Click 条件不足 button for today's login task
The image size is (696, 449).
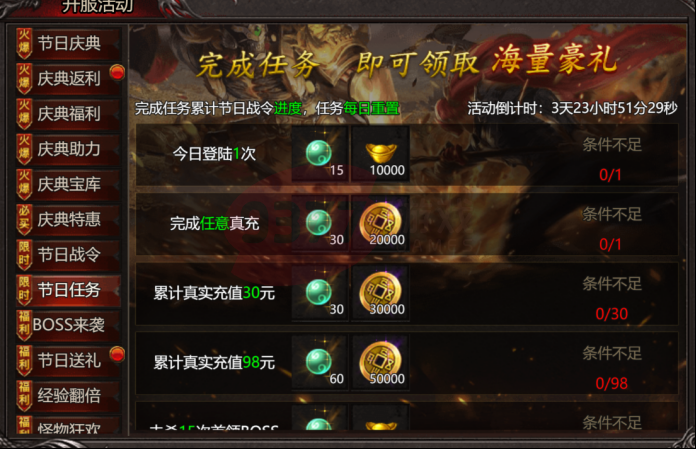612,145
